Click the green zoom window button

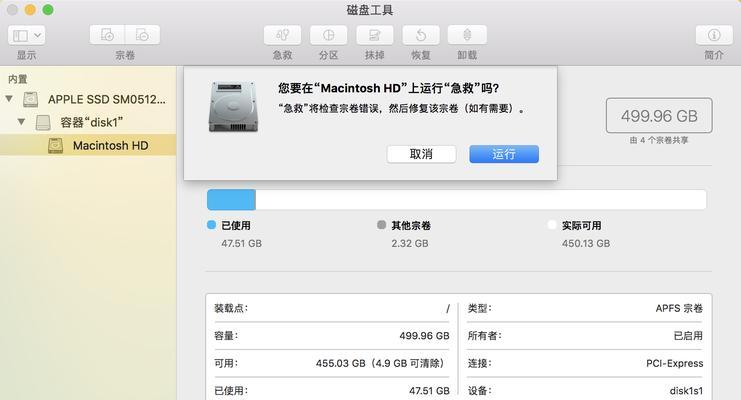48,9
